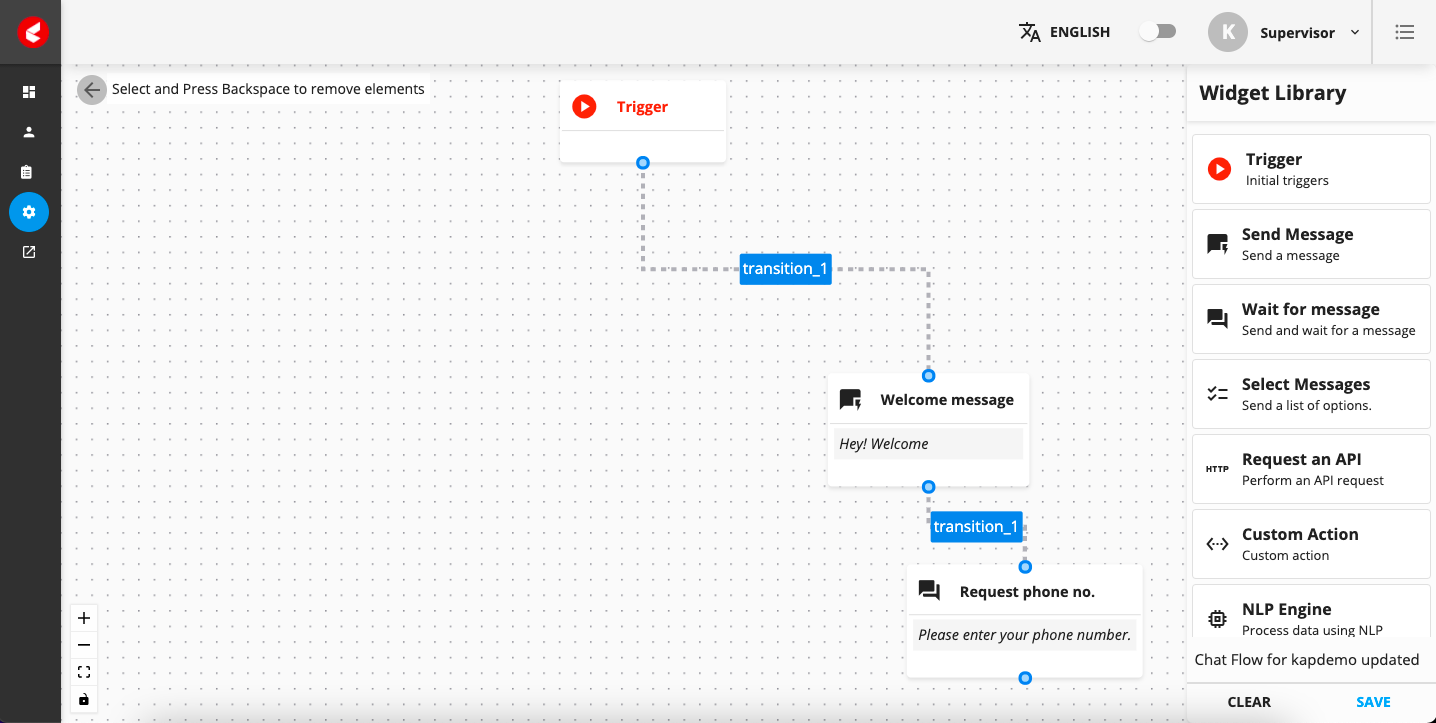Open the clipboard reports icon in sidebar
The image size is (1436, 723).
[29, 172]
